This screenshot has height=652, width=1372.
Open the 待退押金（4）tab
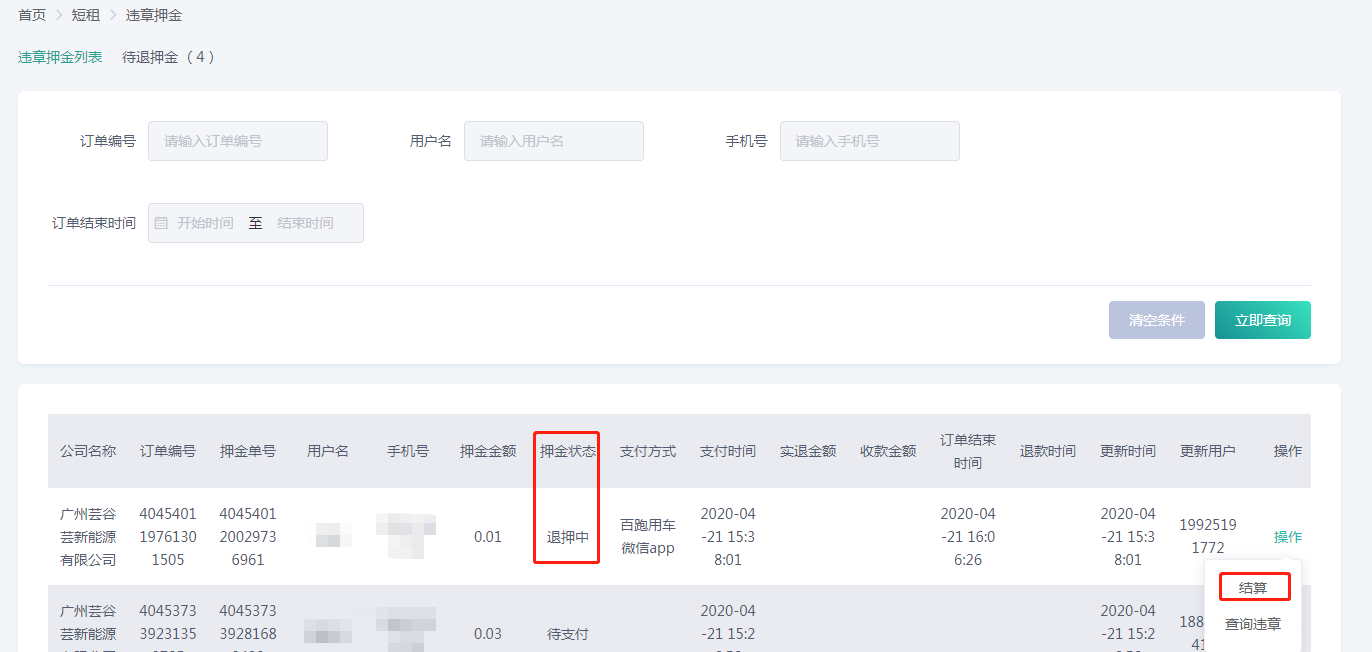(169, 57)
